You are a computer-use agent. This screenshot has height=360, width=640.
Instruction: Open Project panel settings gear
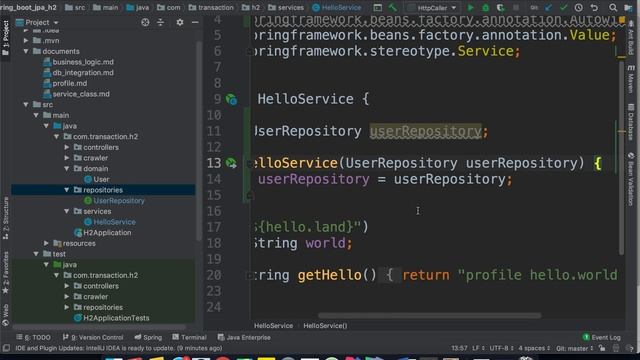click(x=180, y=22)
